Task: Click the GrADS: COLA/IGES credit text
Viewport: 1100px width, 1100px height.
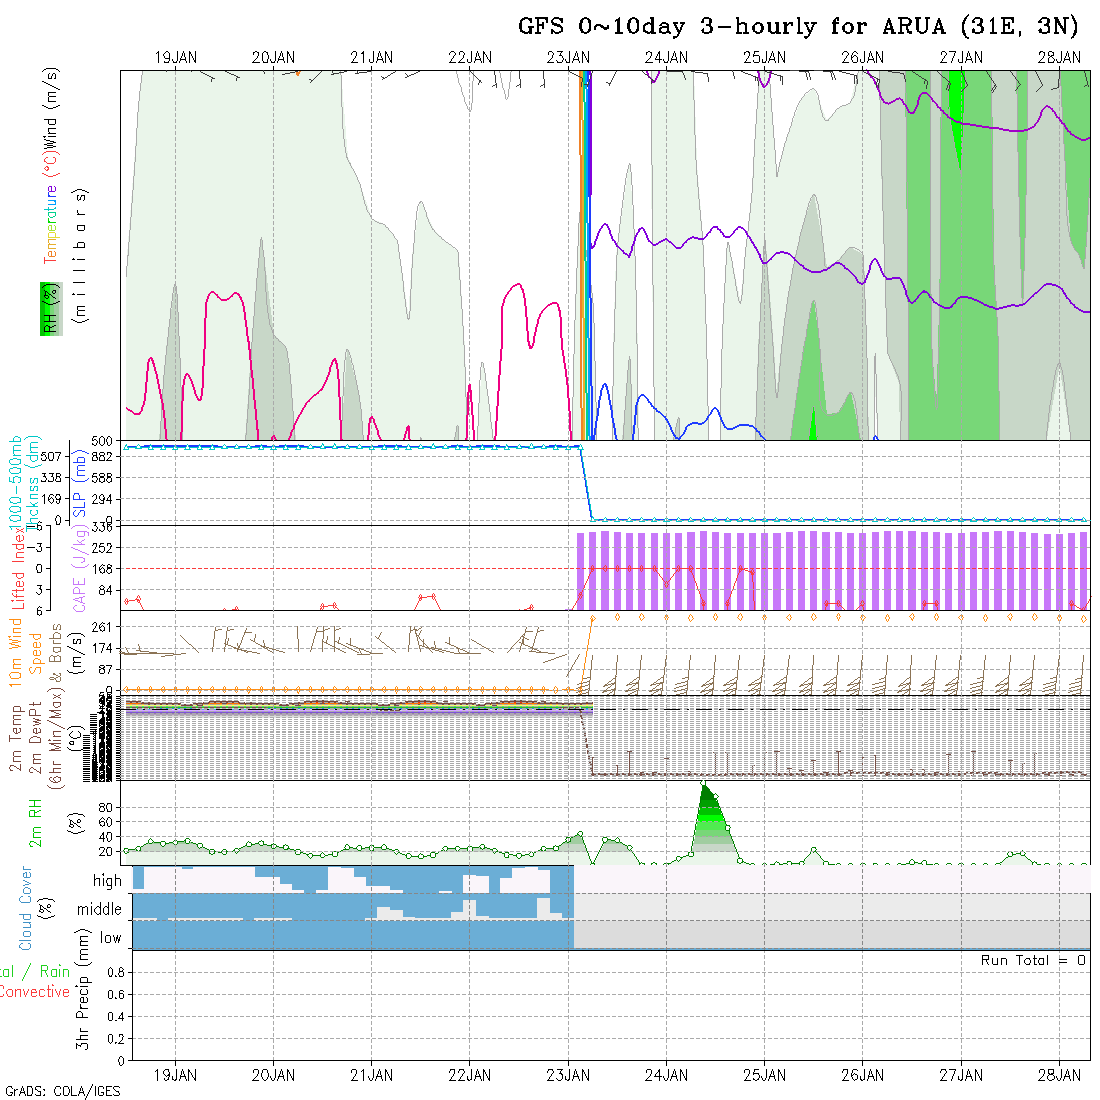Action: point(62,1091)
